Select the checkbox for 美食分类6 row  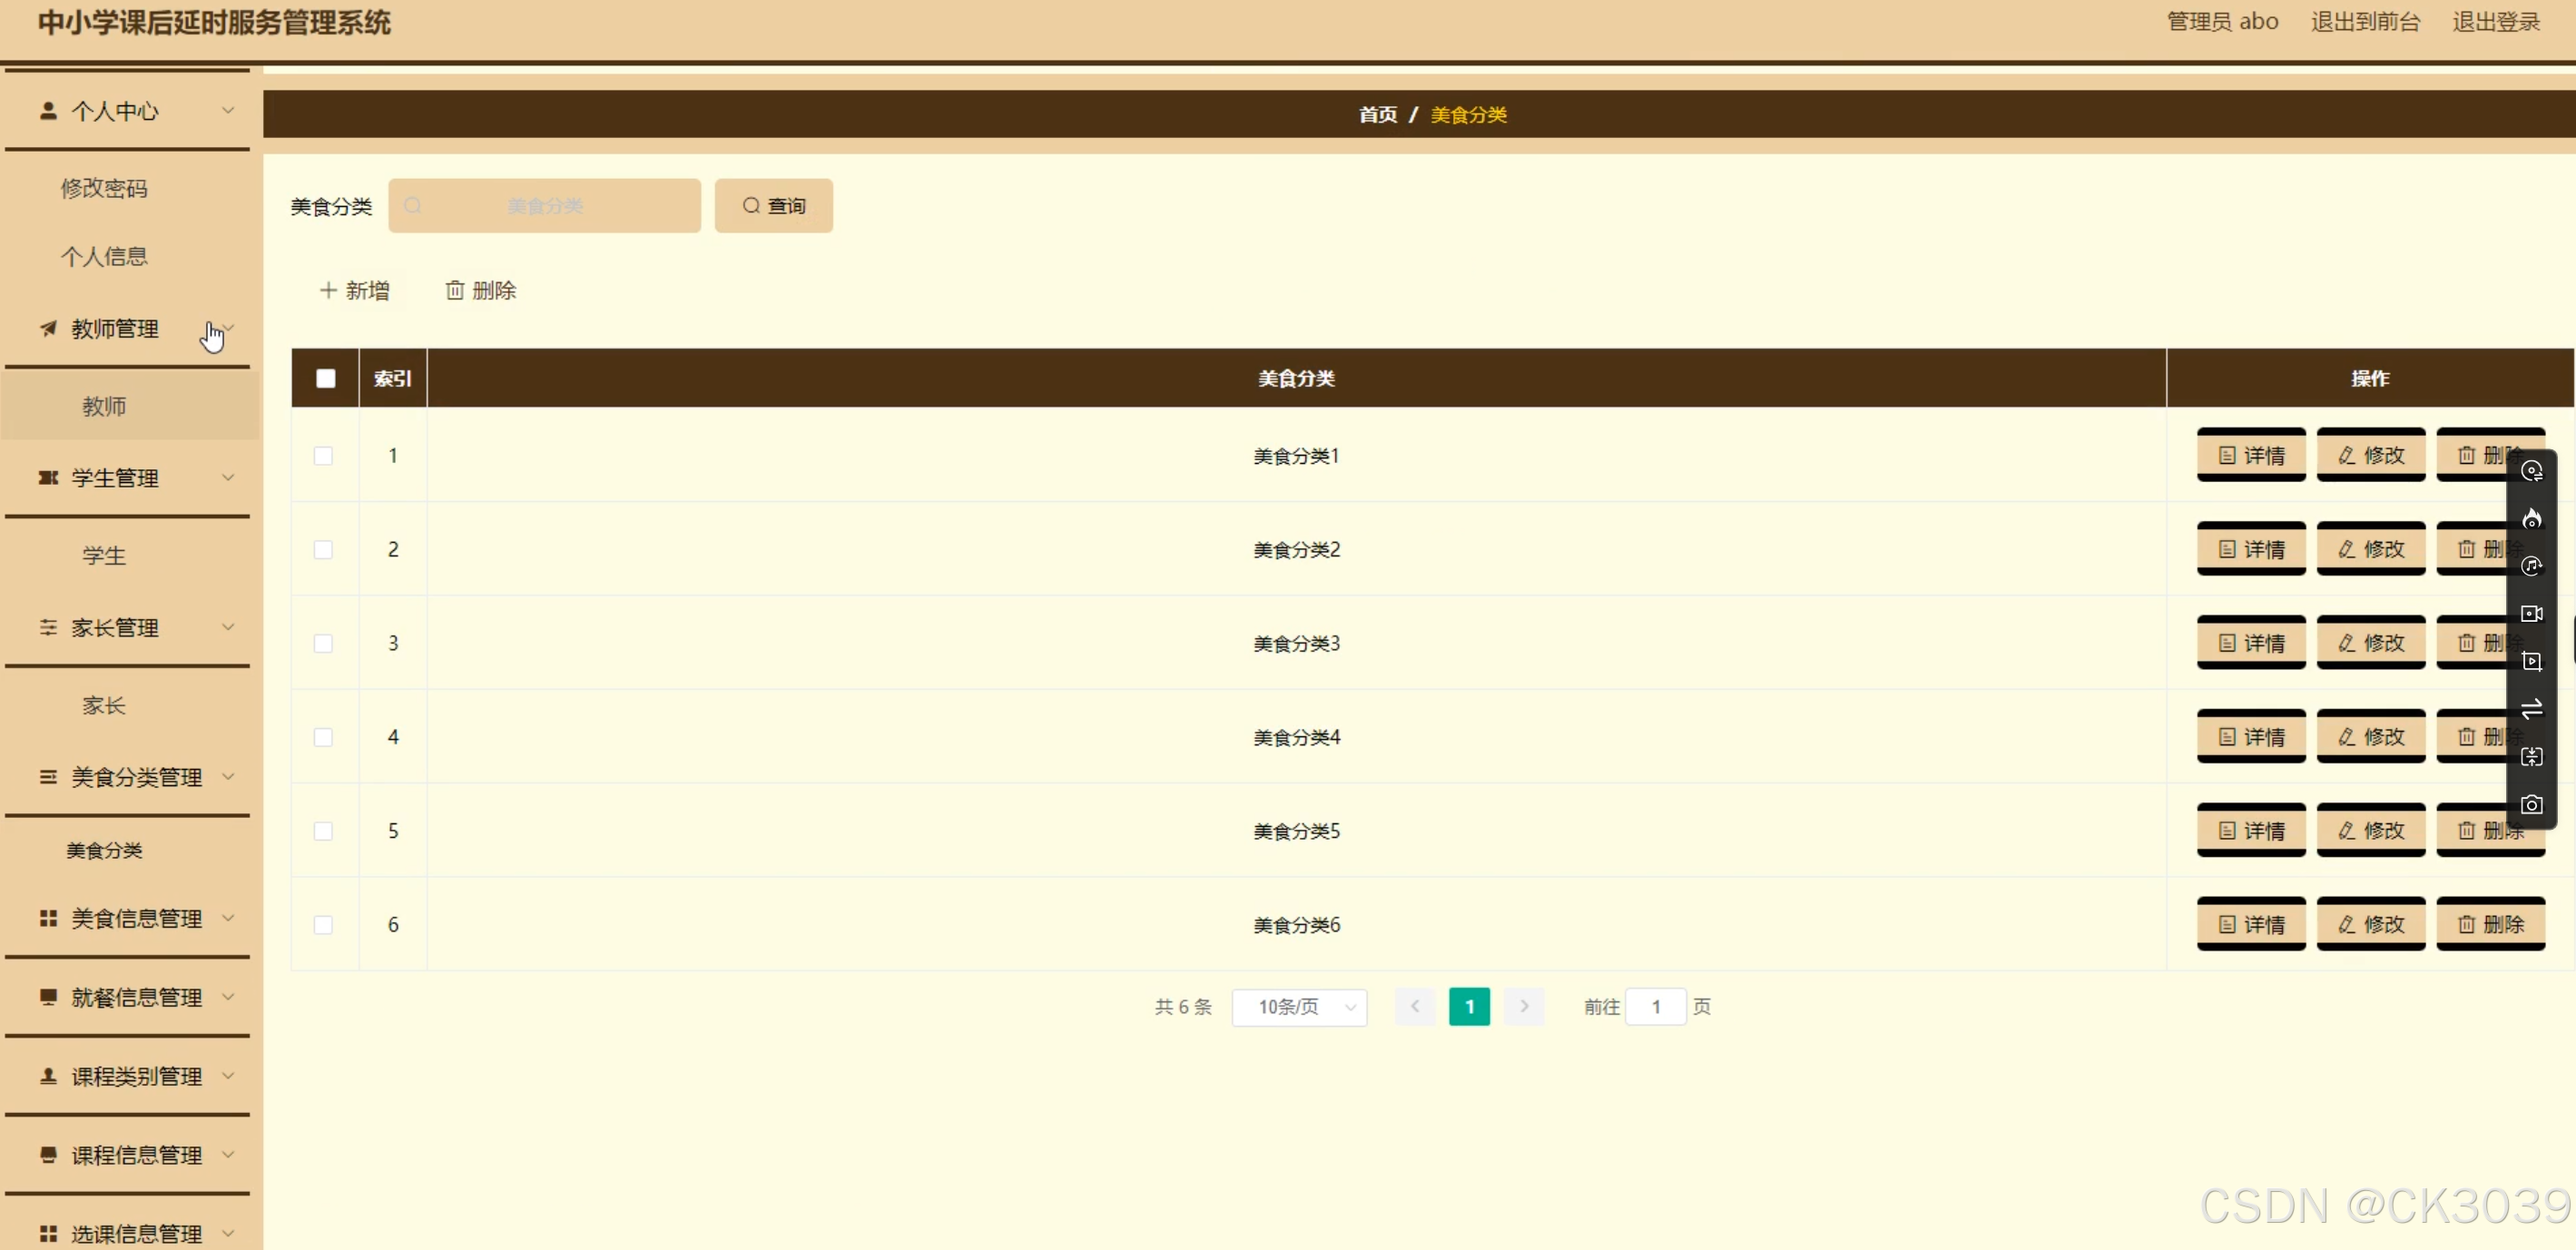[x=323, y=925]
